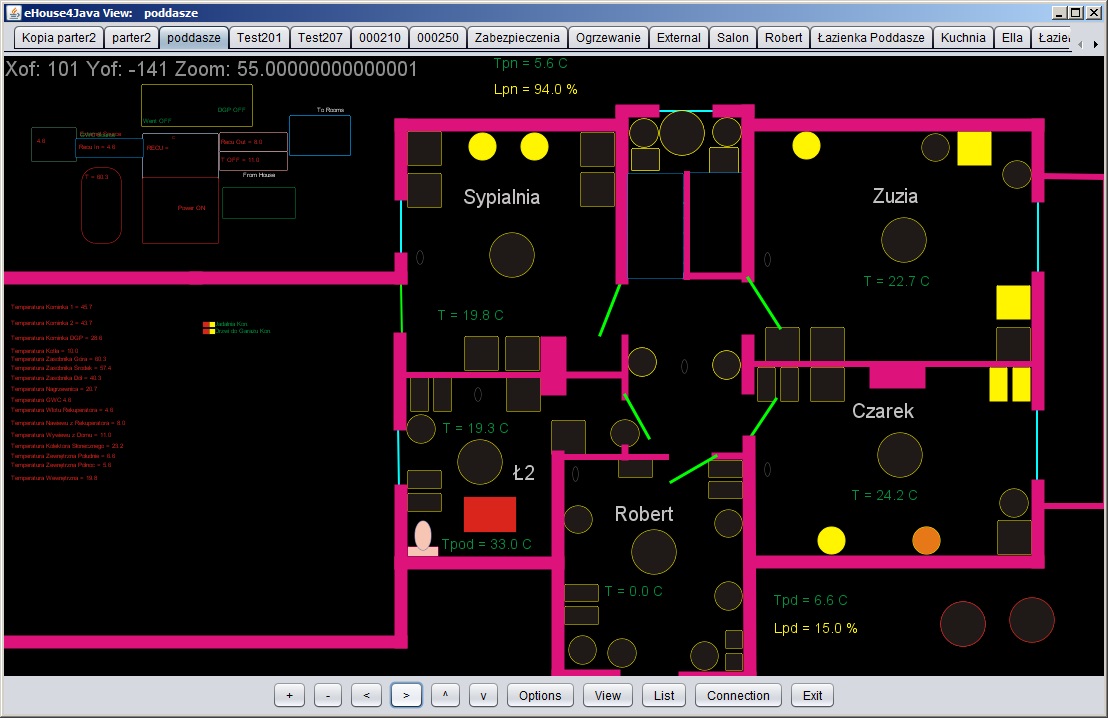Select the large circle in room Ł2

(x=480, y=460)
